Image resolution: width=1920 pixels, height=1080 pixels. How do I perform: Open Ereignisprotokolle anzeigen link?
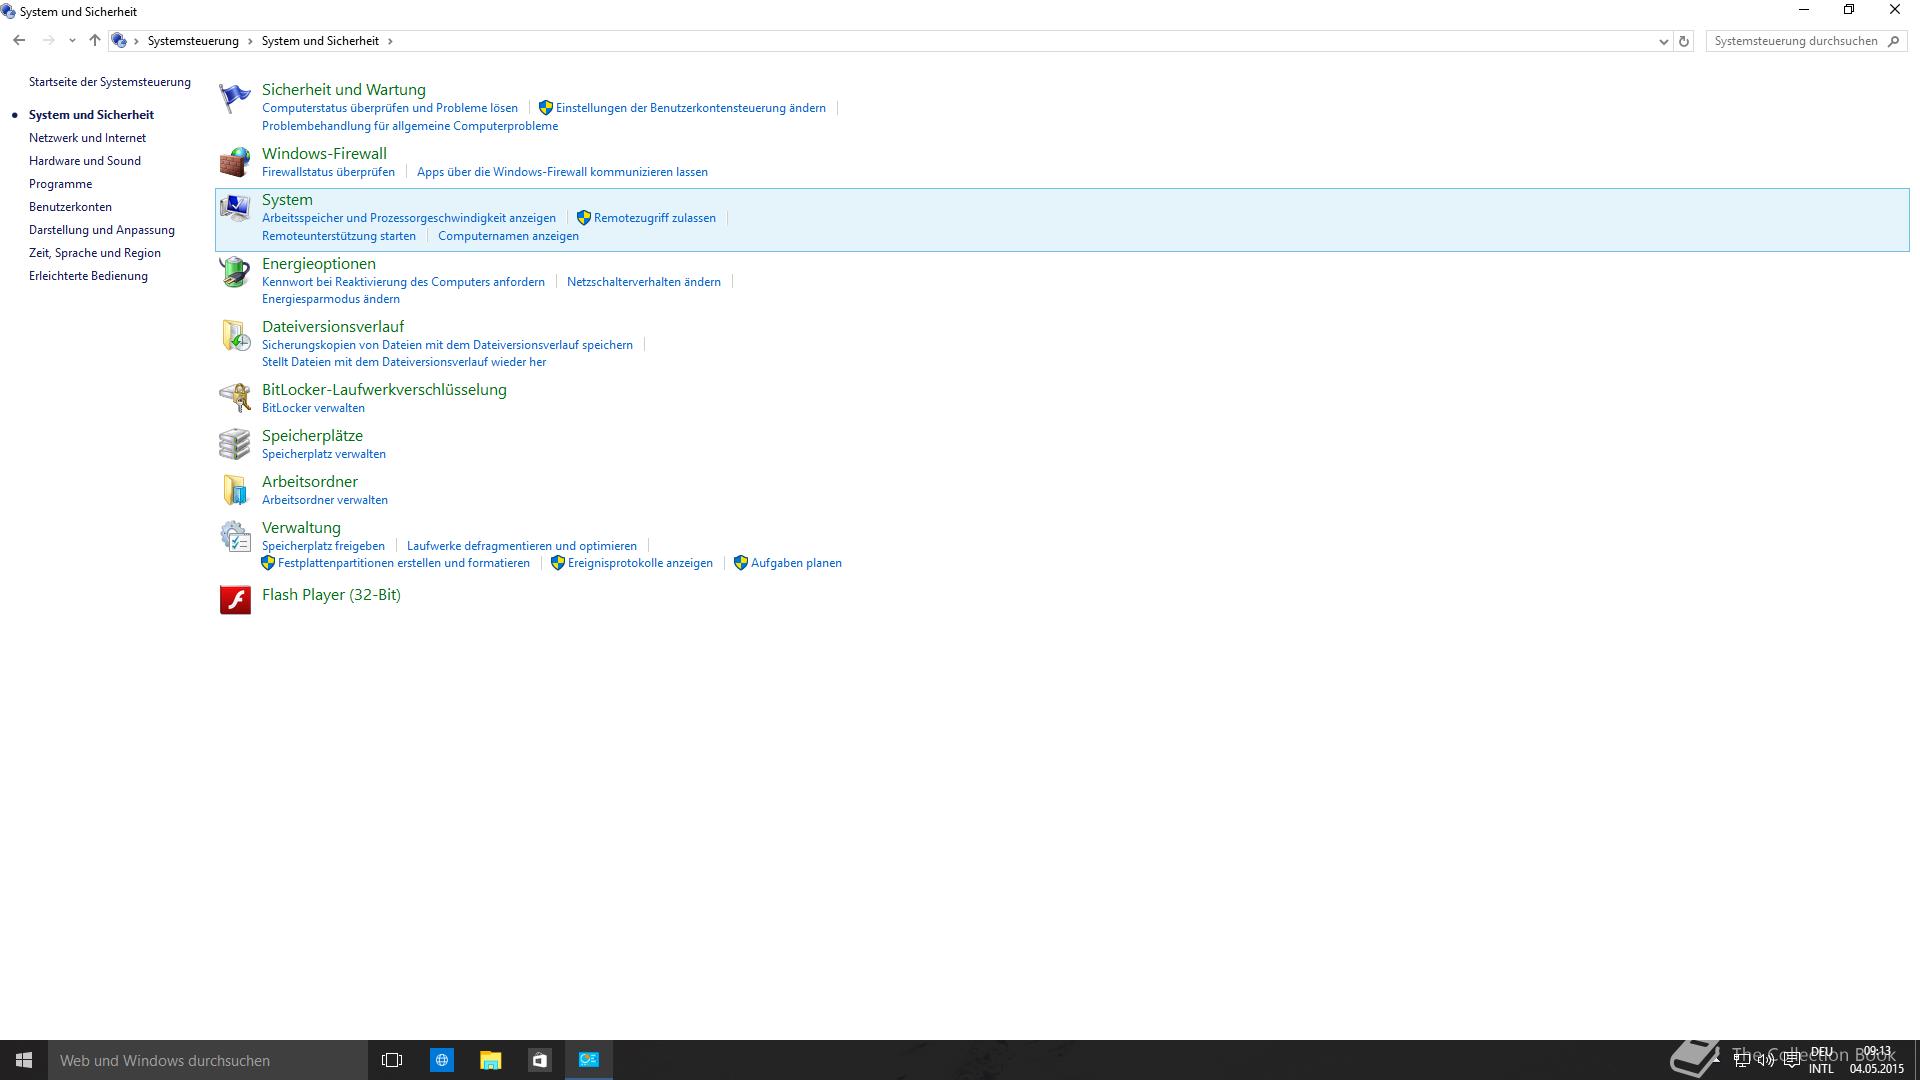tap(640, 563)
